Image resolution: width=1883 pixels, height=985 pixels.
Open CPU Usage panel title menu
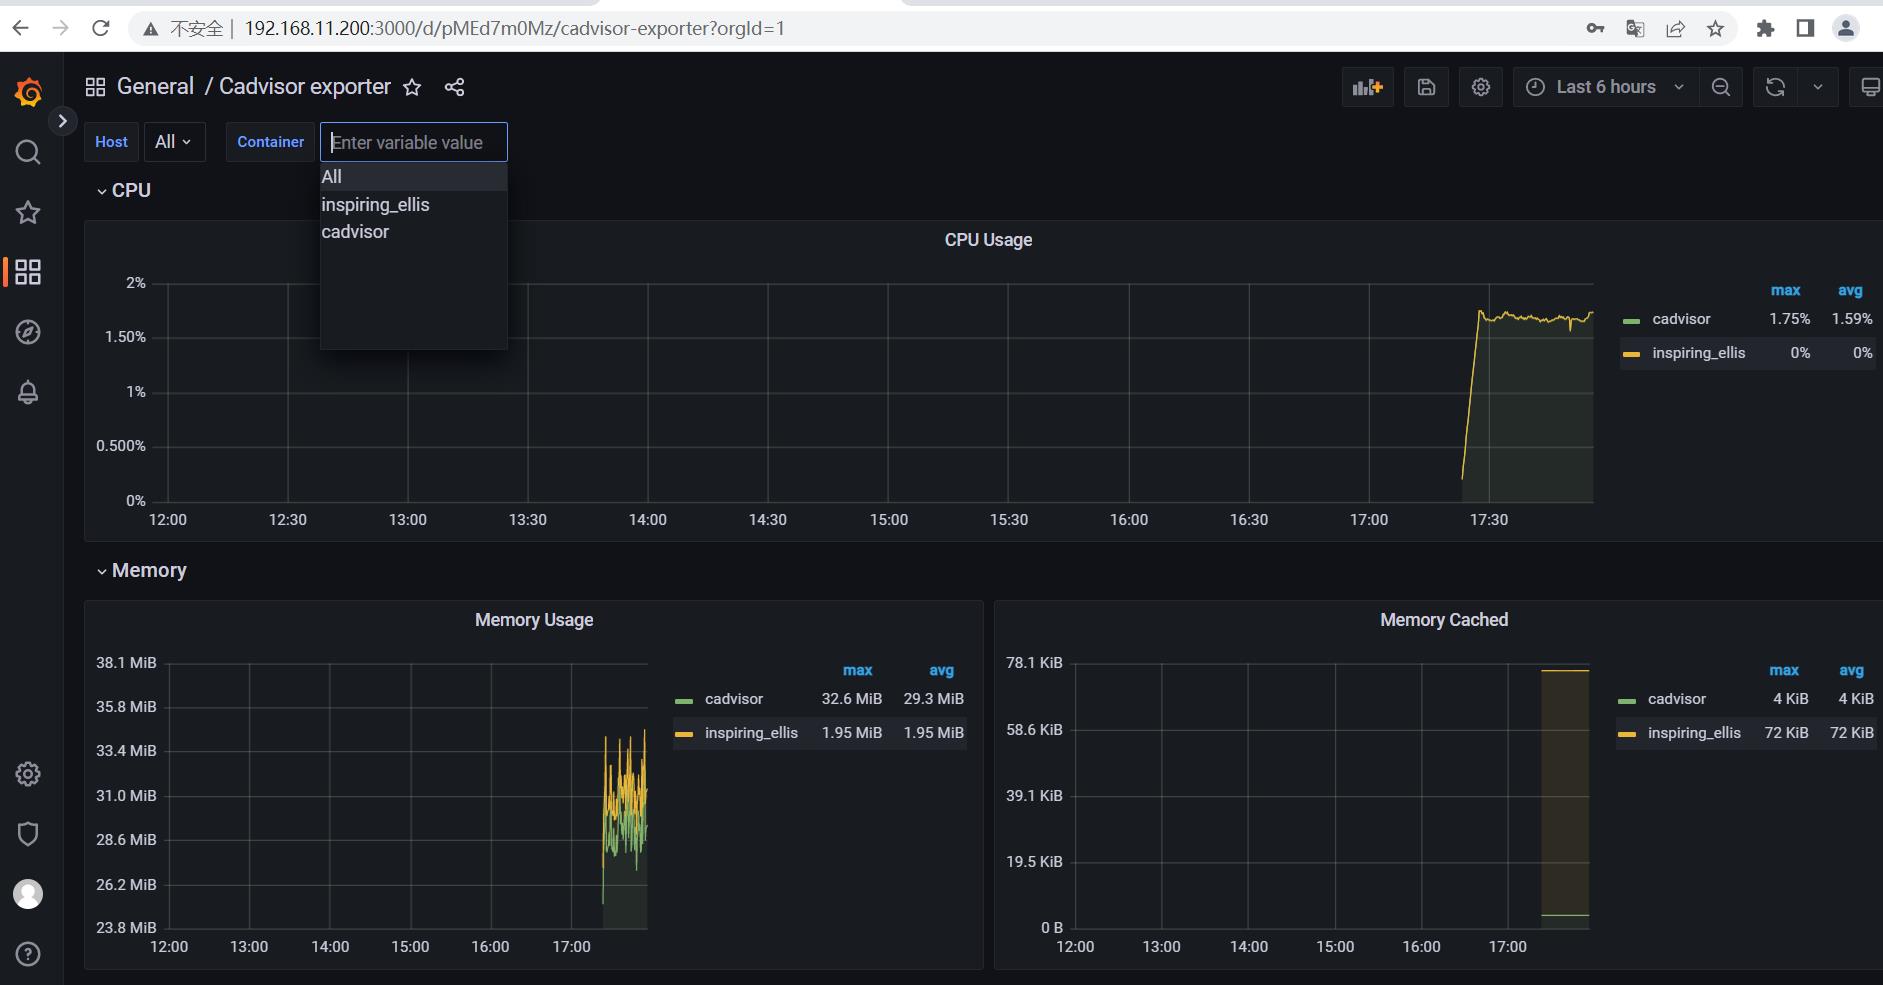pos(988,240)
